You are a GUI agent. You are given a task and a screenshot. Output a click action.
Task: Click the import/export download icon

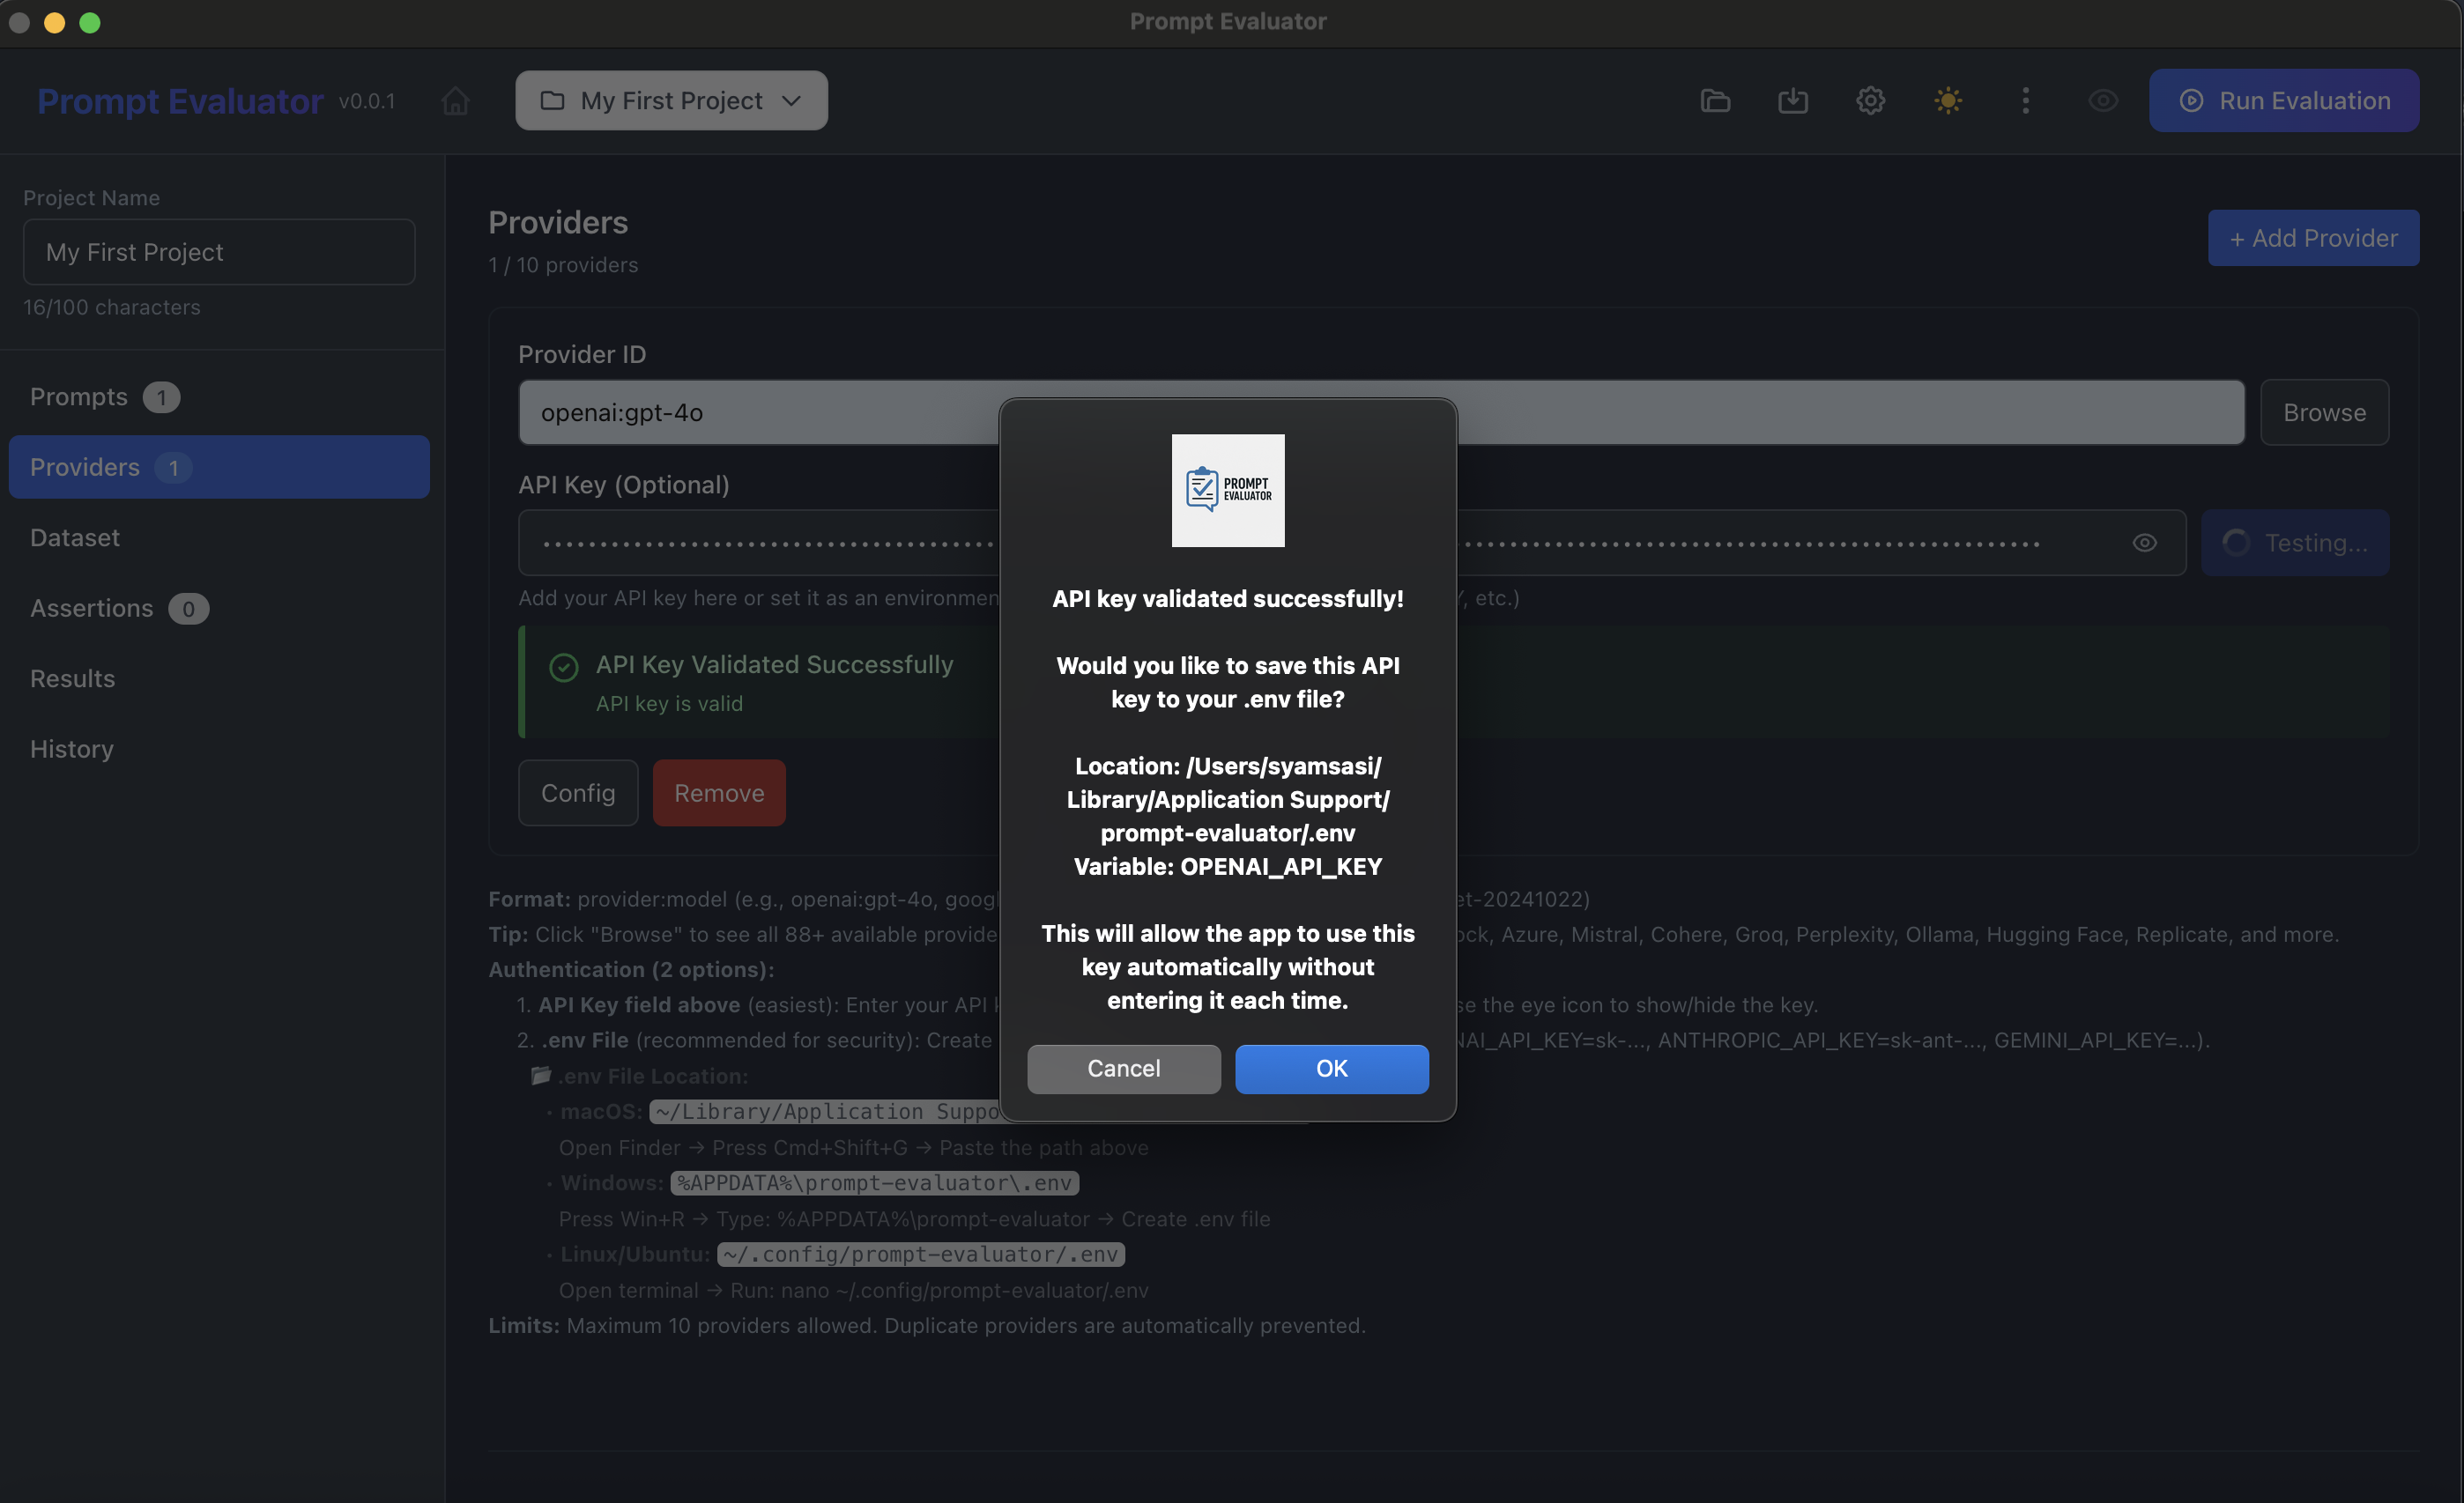pos(1793,100)
